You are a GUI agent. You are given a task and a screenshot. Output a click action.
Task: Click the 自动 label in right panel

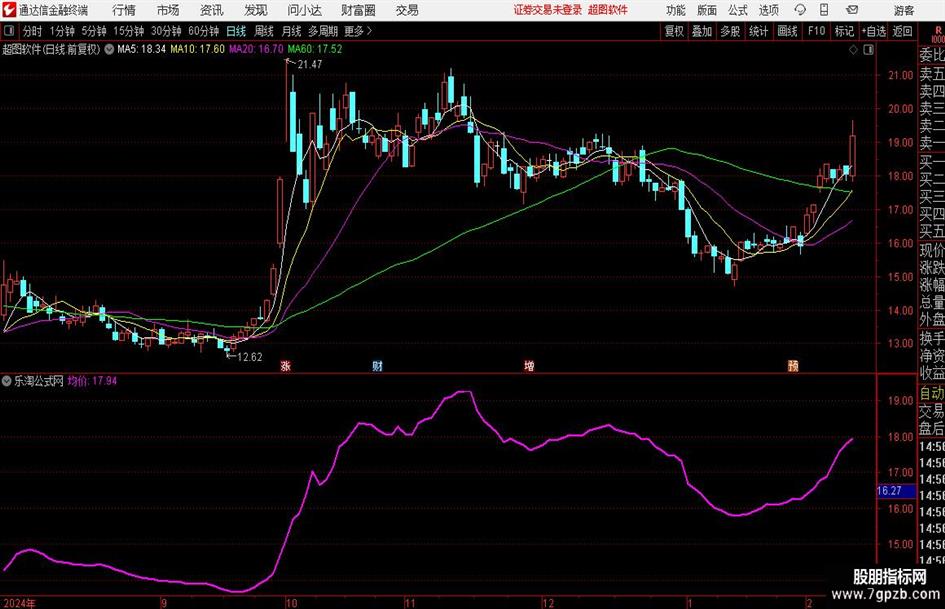tap(932, 393)
